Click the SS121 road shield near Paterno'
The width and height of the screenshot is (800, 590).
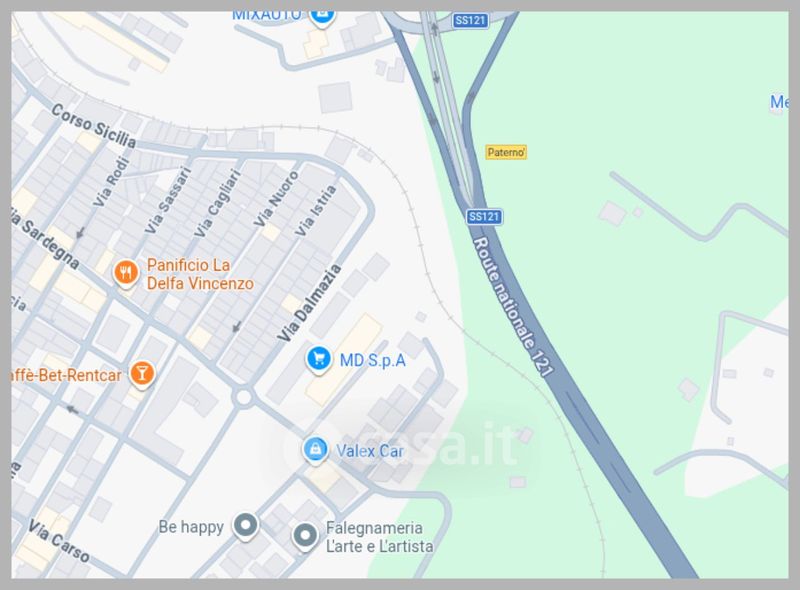pos(484,216)
